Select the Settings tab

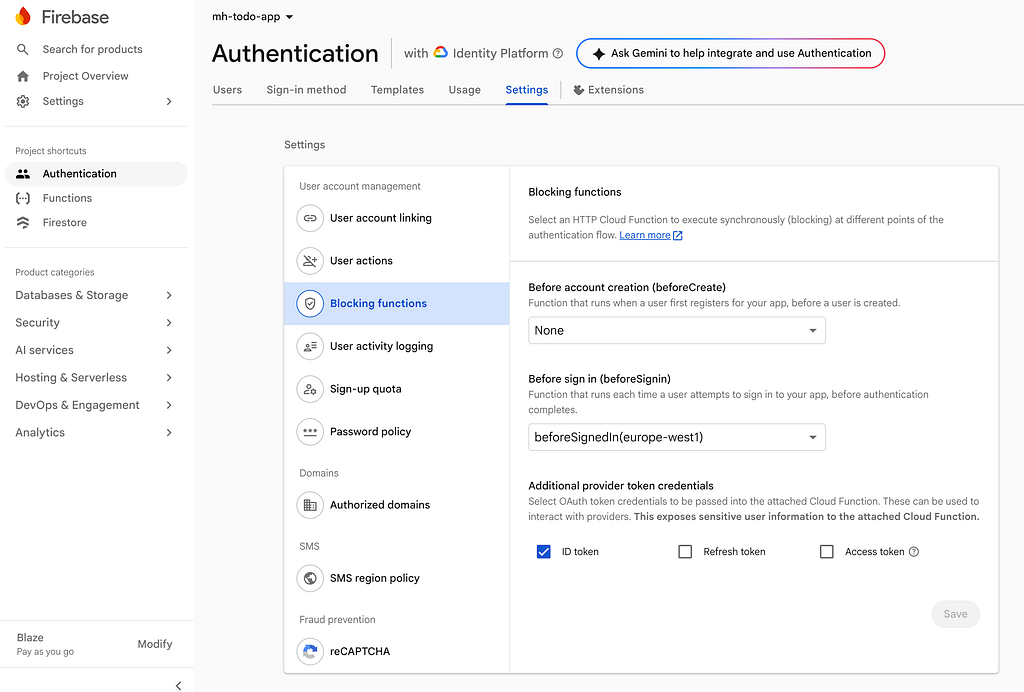click(526, 90)
